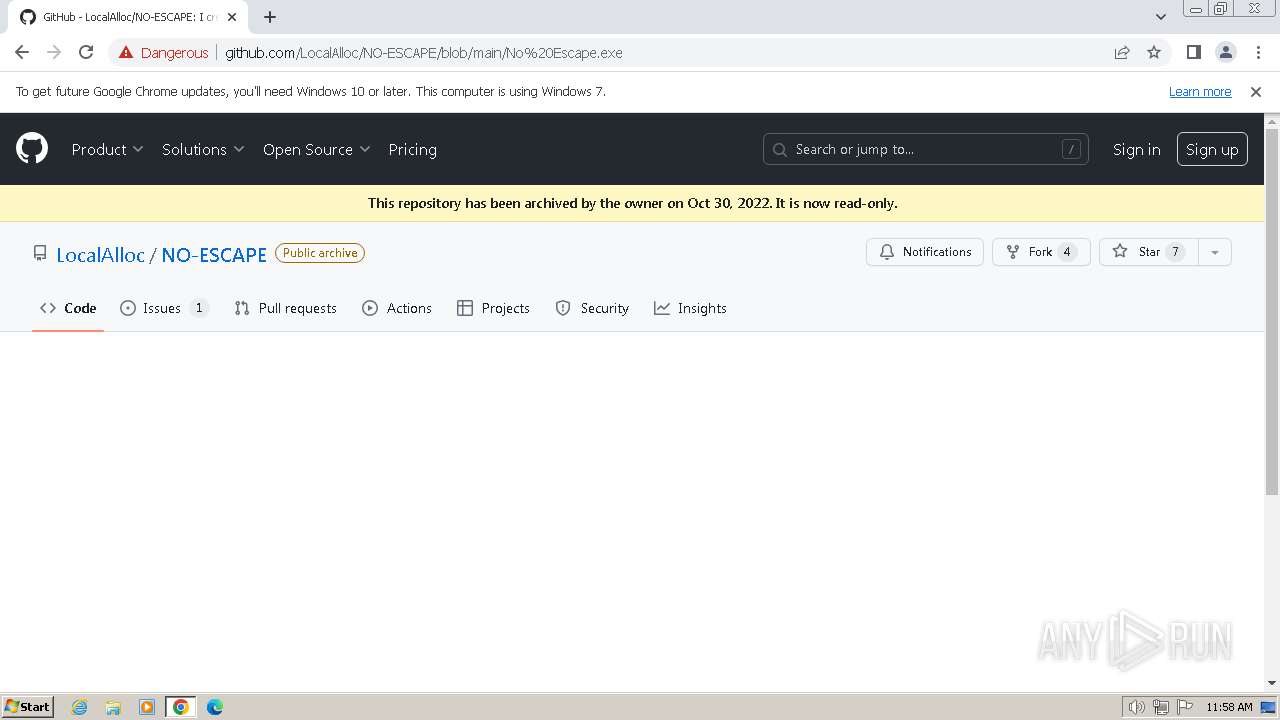Click the share page icon in address bar

coord(1122,52)
